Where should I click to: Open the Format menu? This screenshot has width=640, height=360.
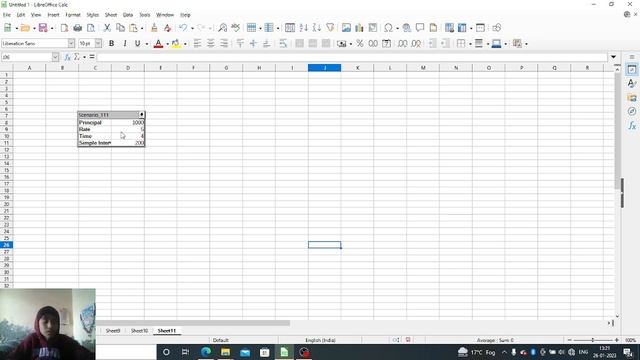[x=73, y=15]
